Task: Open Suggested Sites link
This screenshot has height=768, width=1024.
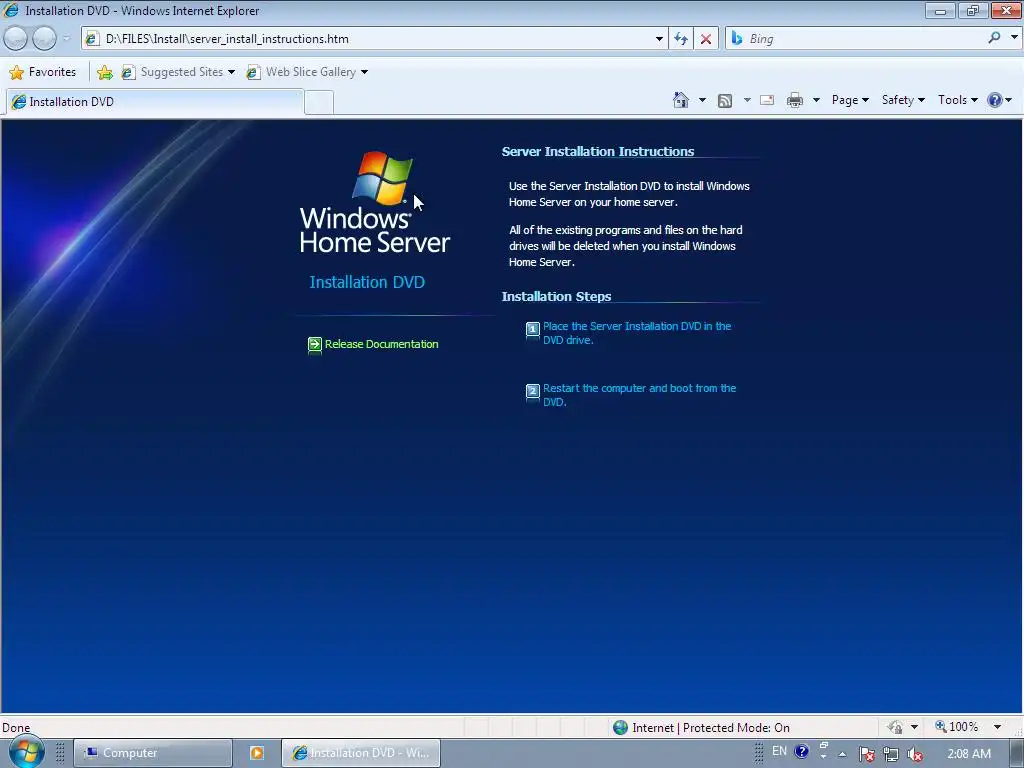Action: pyautogui.click(x=178, y=72)
